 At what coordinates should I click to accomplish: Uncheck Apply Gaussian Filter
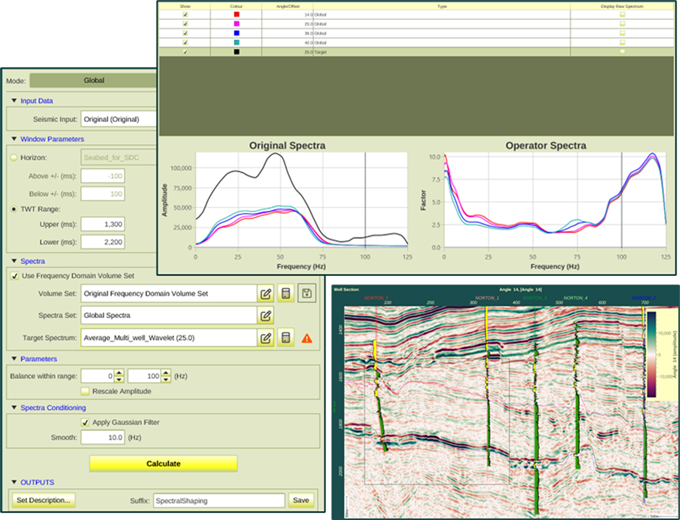pyautogui.click(x=85, y=423)
